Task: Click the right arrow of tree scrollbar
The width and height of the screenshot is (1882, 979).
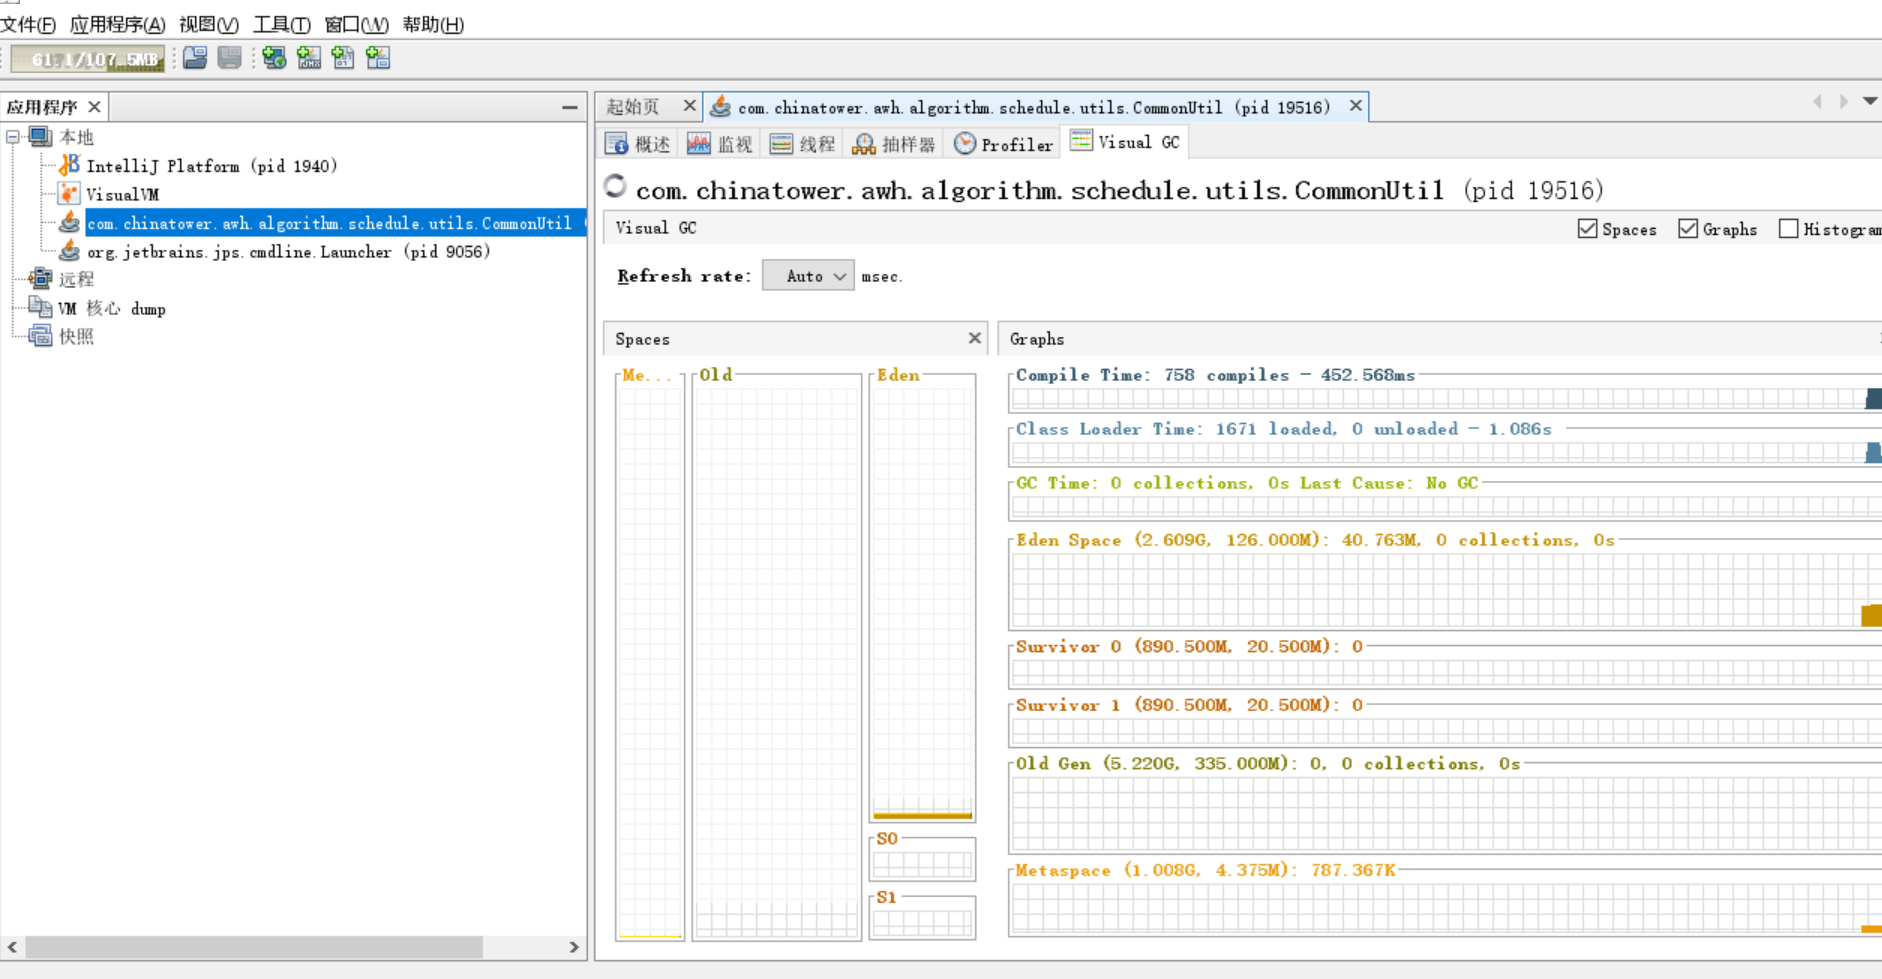Action: tap(574, 947)
